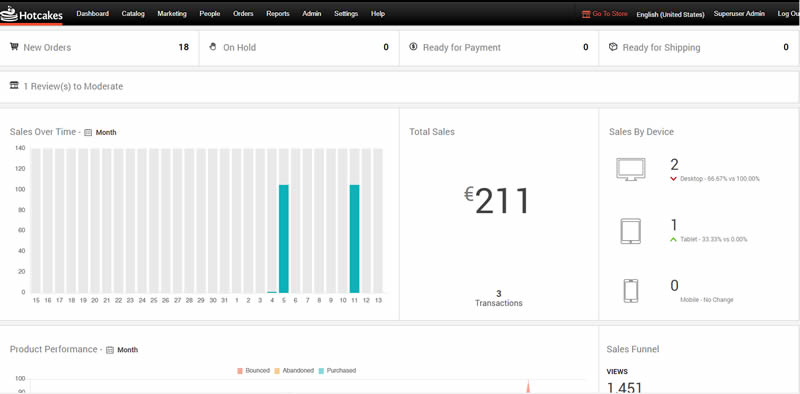Viewport: 800px width, 394px height.
Task: Click the red down arrow for Desktop
Action: (x=673, y=179)
